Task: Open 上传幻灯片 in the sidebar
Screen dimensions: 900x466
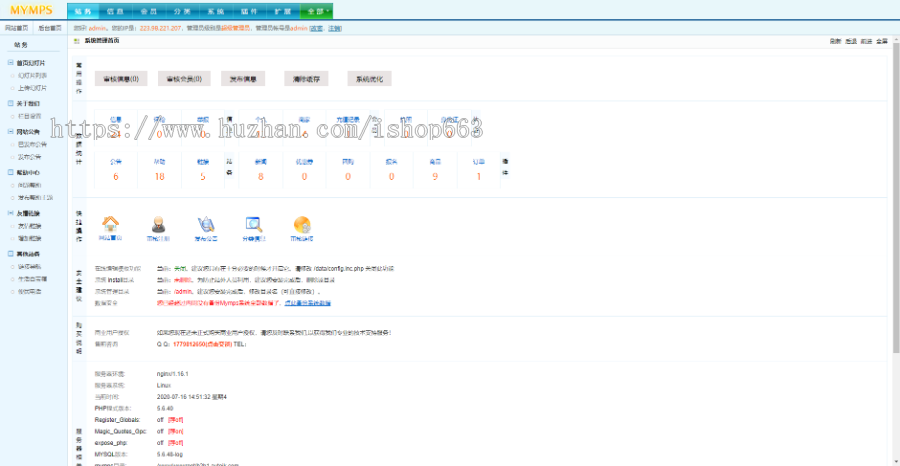Action: click(32, 88)
